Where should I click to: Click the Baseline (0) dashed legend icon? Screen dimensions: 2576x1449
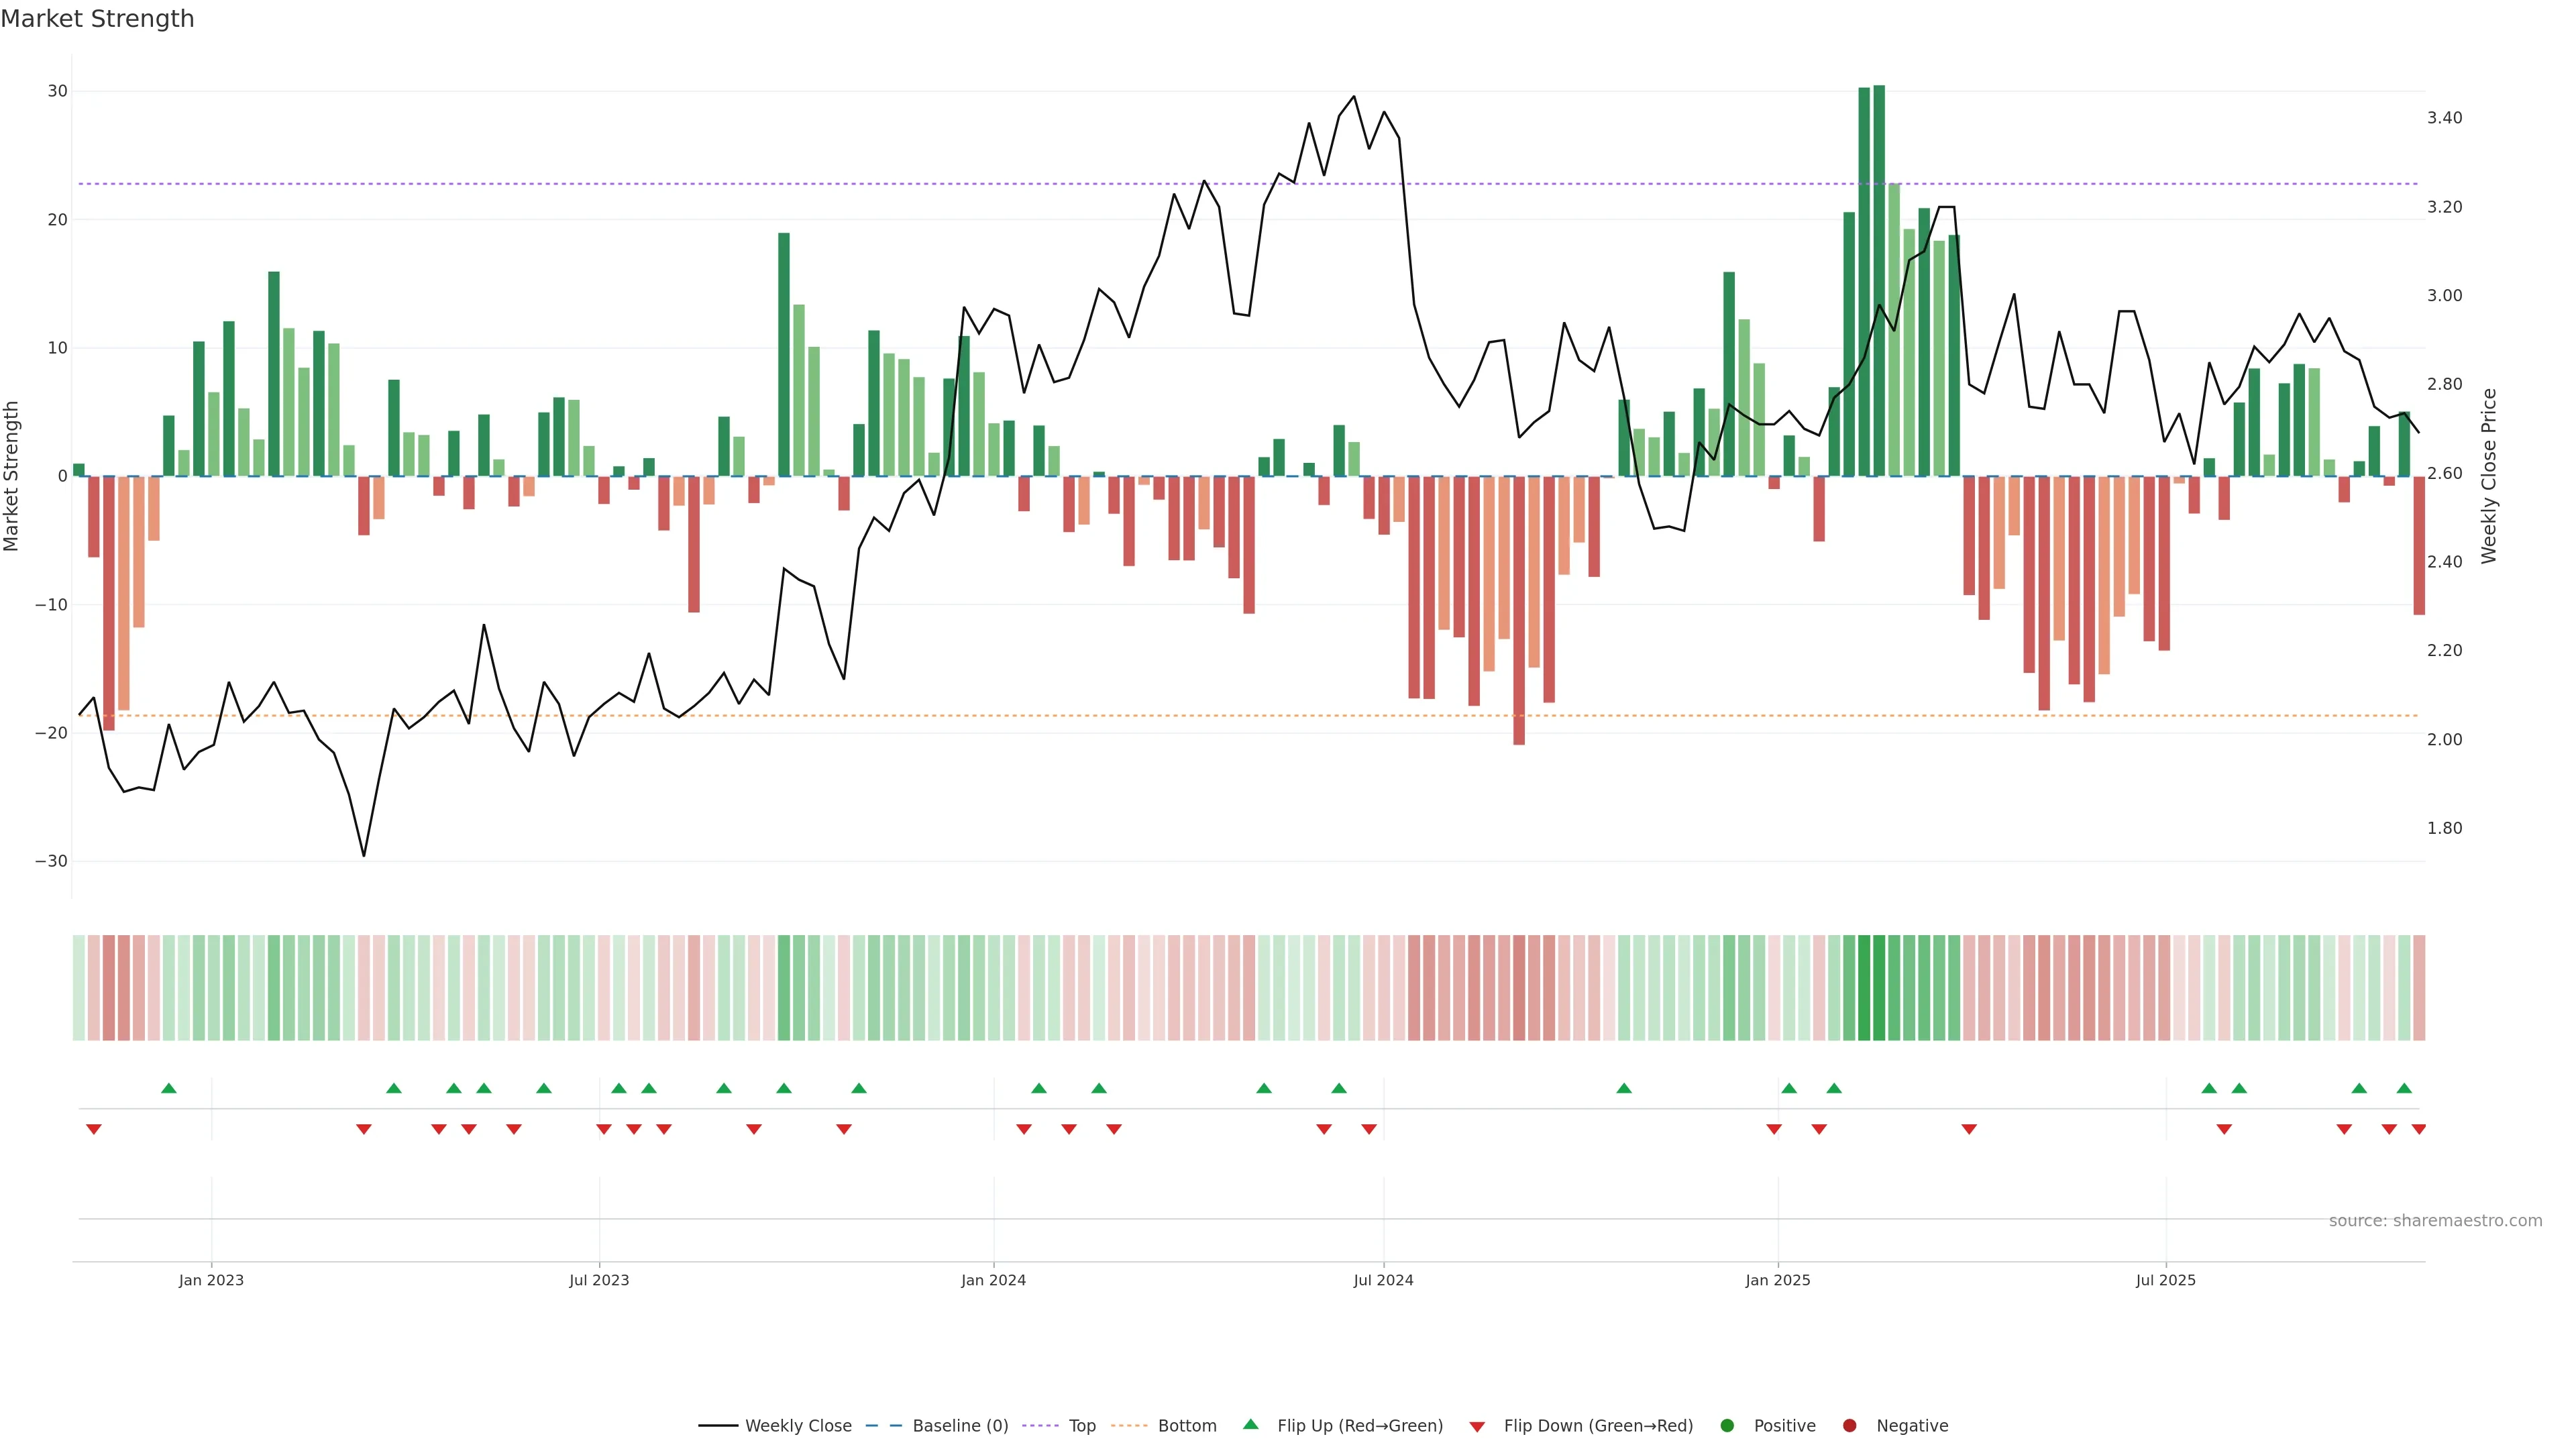tap(883, 1426)
